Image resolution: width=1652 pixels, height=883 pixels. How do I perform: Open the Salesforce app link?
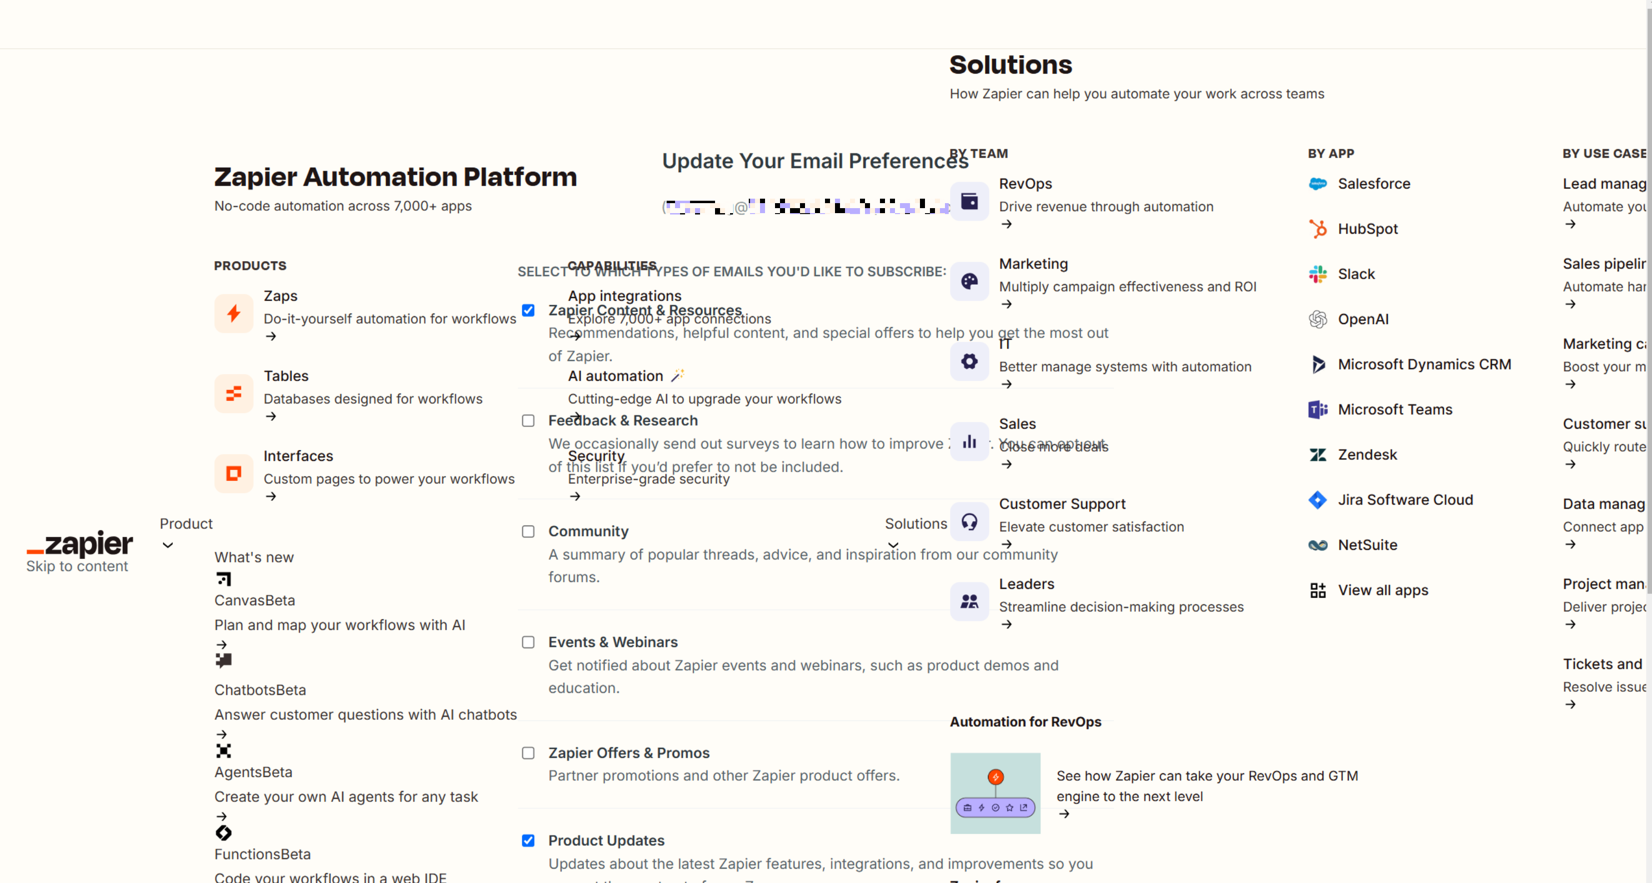(x=1374, y=184)
